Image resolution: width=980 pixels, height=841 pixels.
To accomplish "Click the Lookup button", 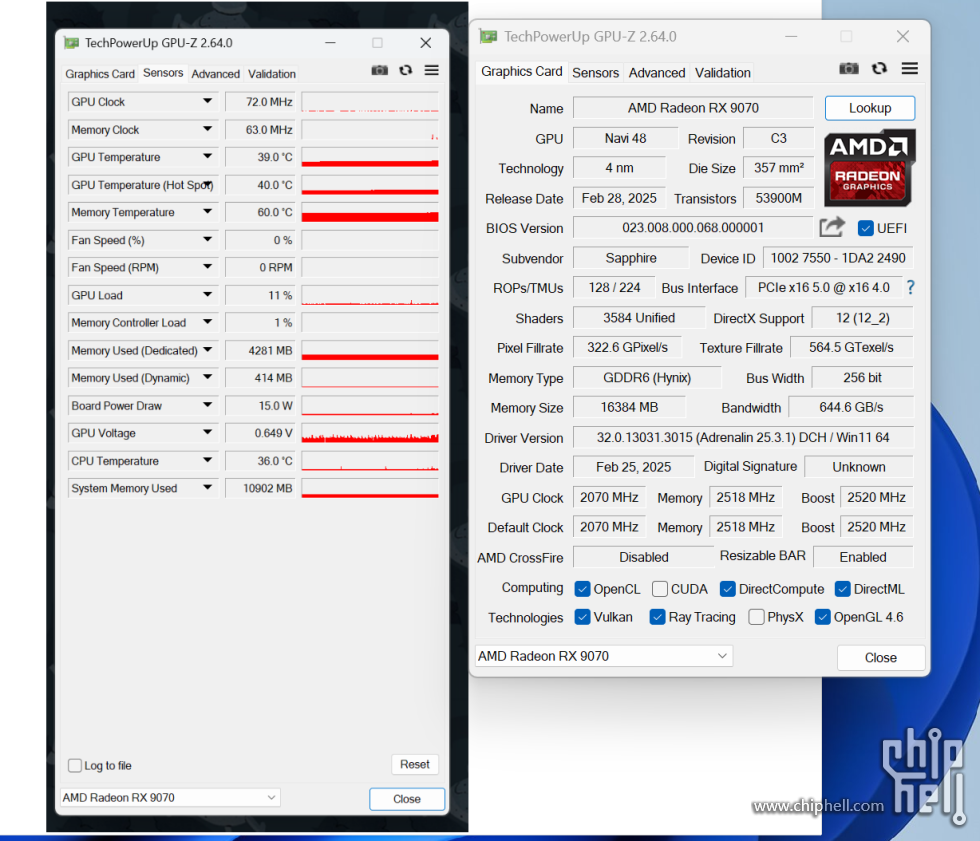I will pos(870,108).
